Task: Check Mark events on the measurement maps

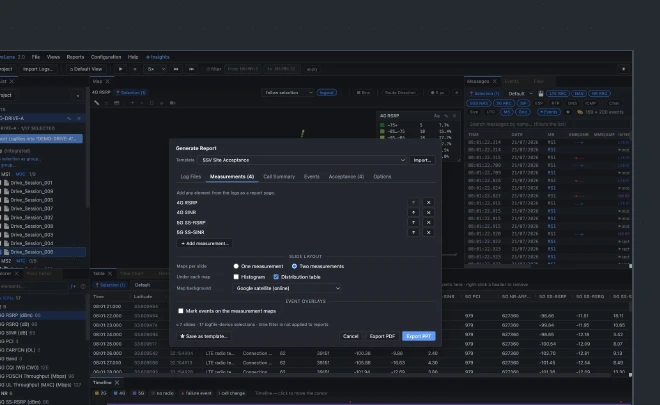Action: 181,311
